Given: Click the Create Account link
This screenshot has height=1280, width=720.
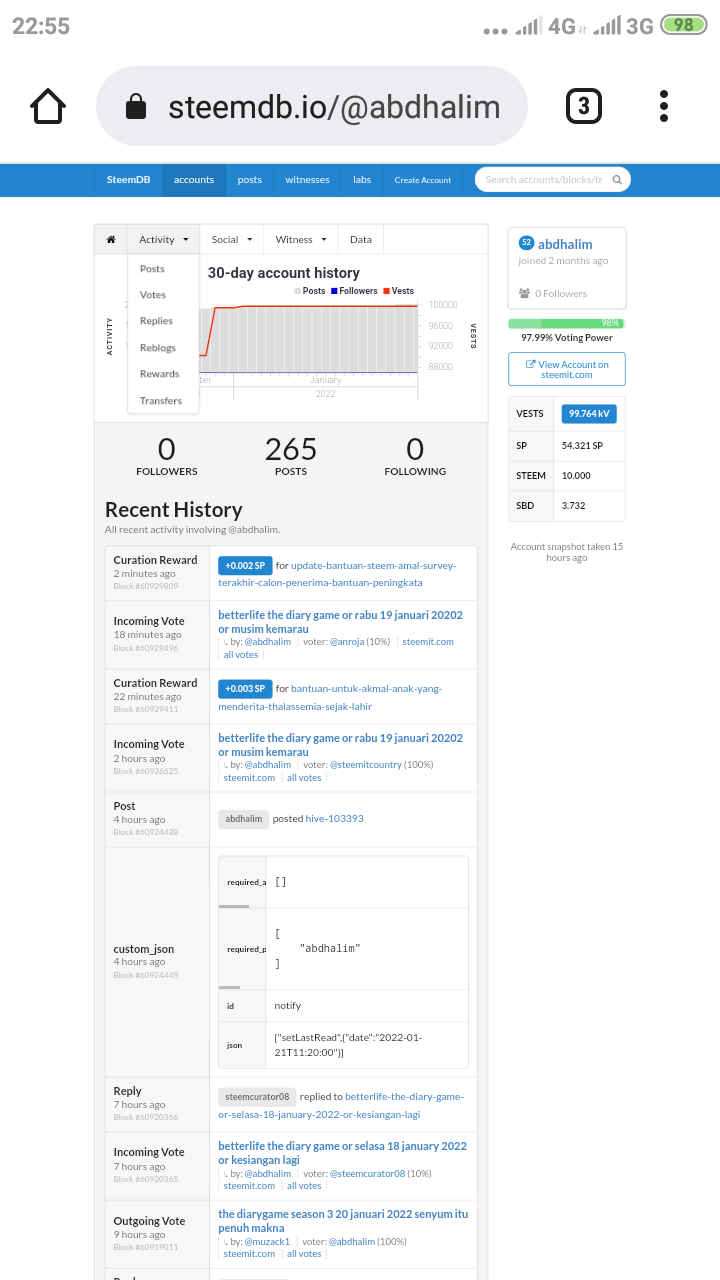Looking at the screenshot, I should (423, 180).
